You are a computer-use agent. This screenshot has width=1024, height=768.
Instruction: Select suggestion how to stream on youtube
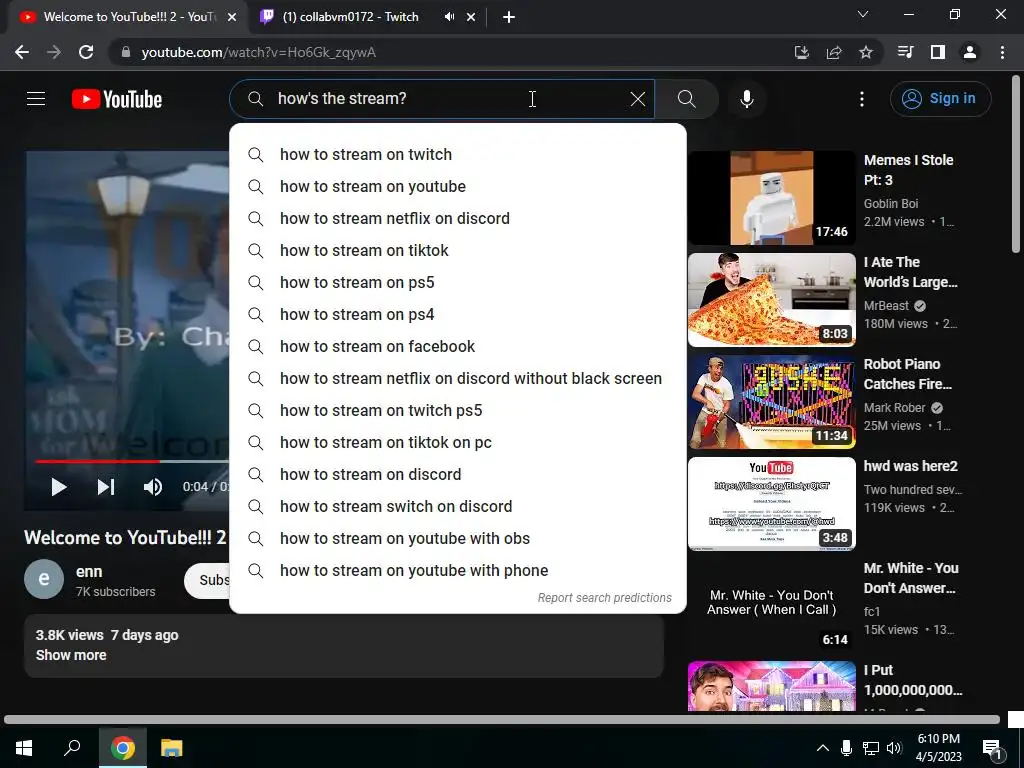pyautogui.click(x=458, y=187)
